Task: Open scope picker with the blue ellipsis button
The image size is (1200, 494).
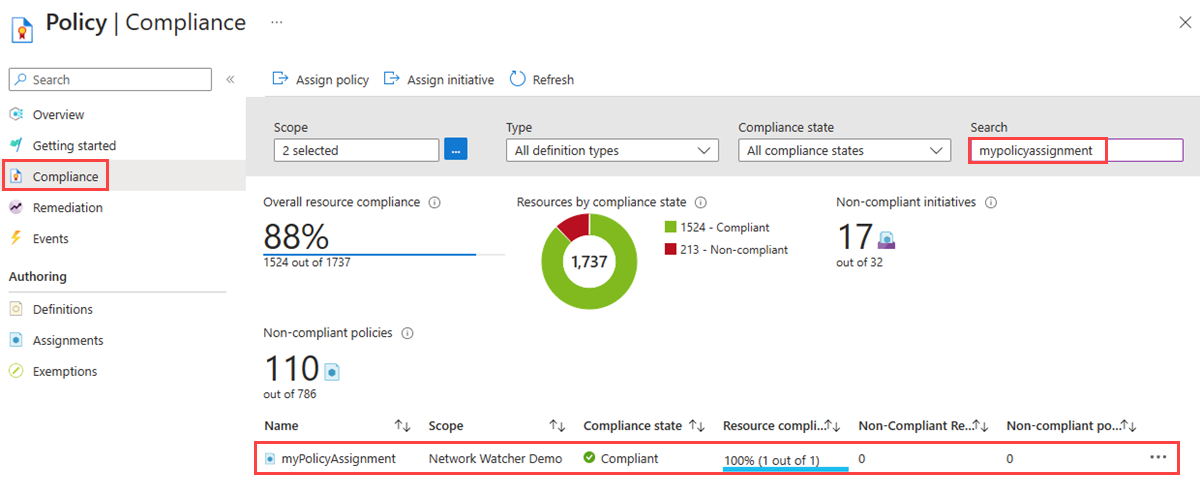Action: [x=456, y=150]
